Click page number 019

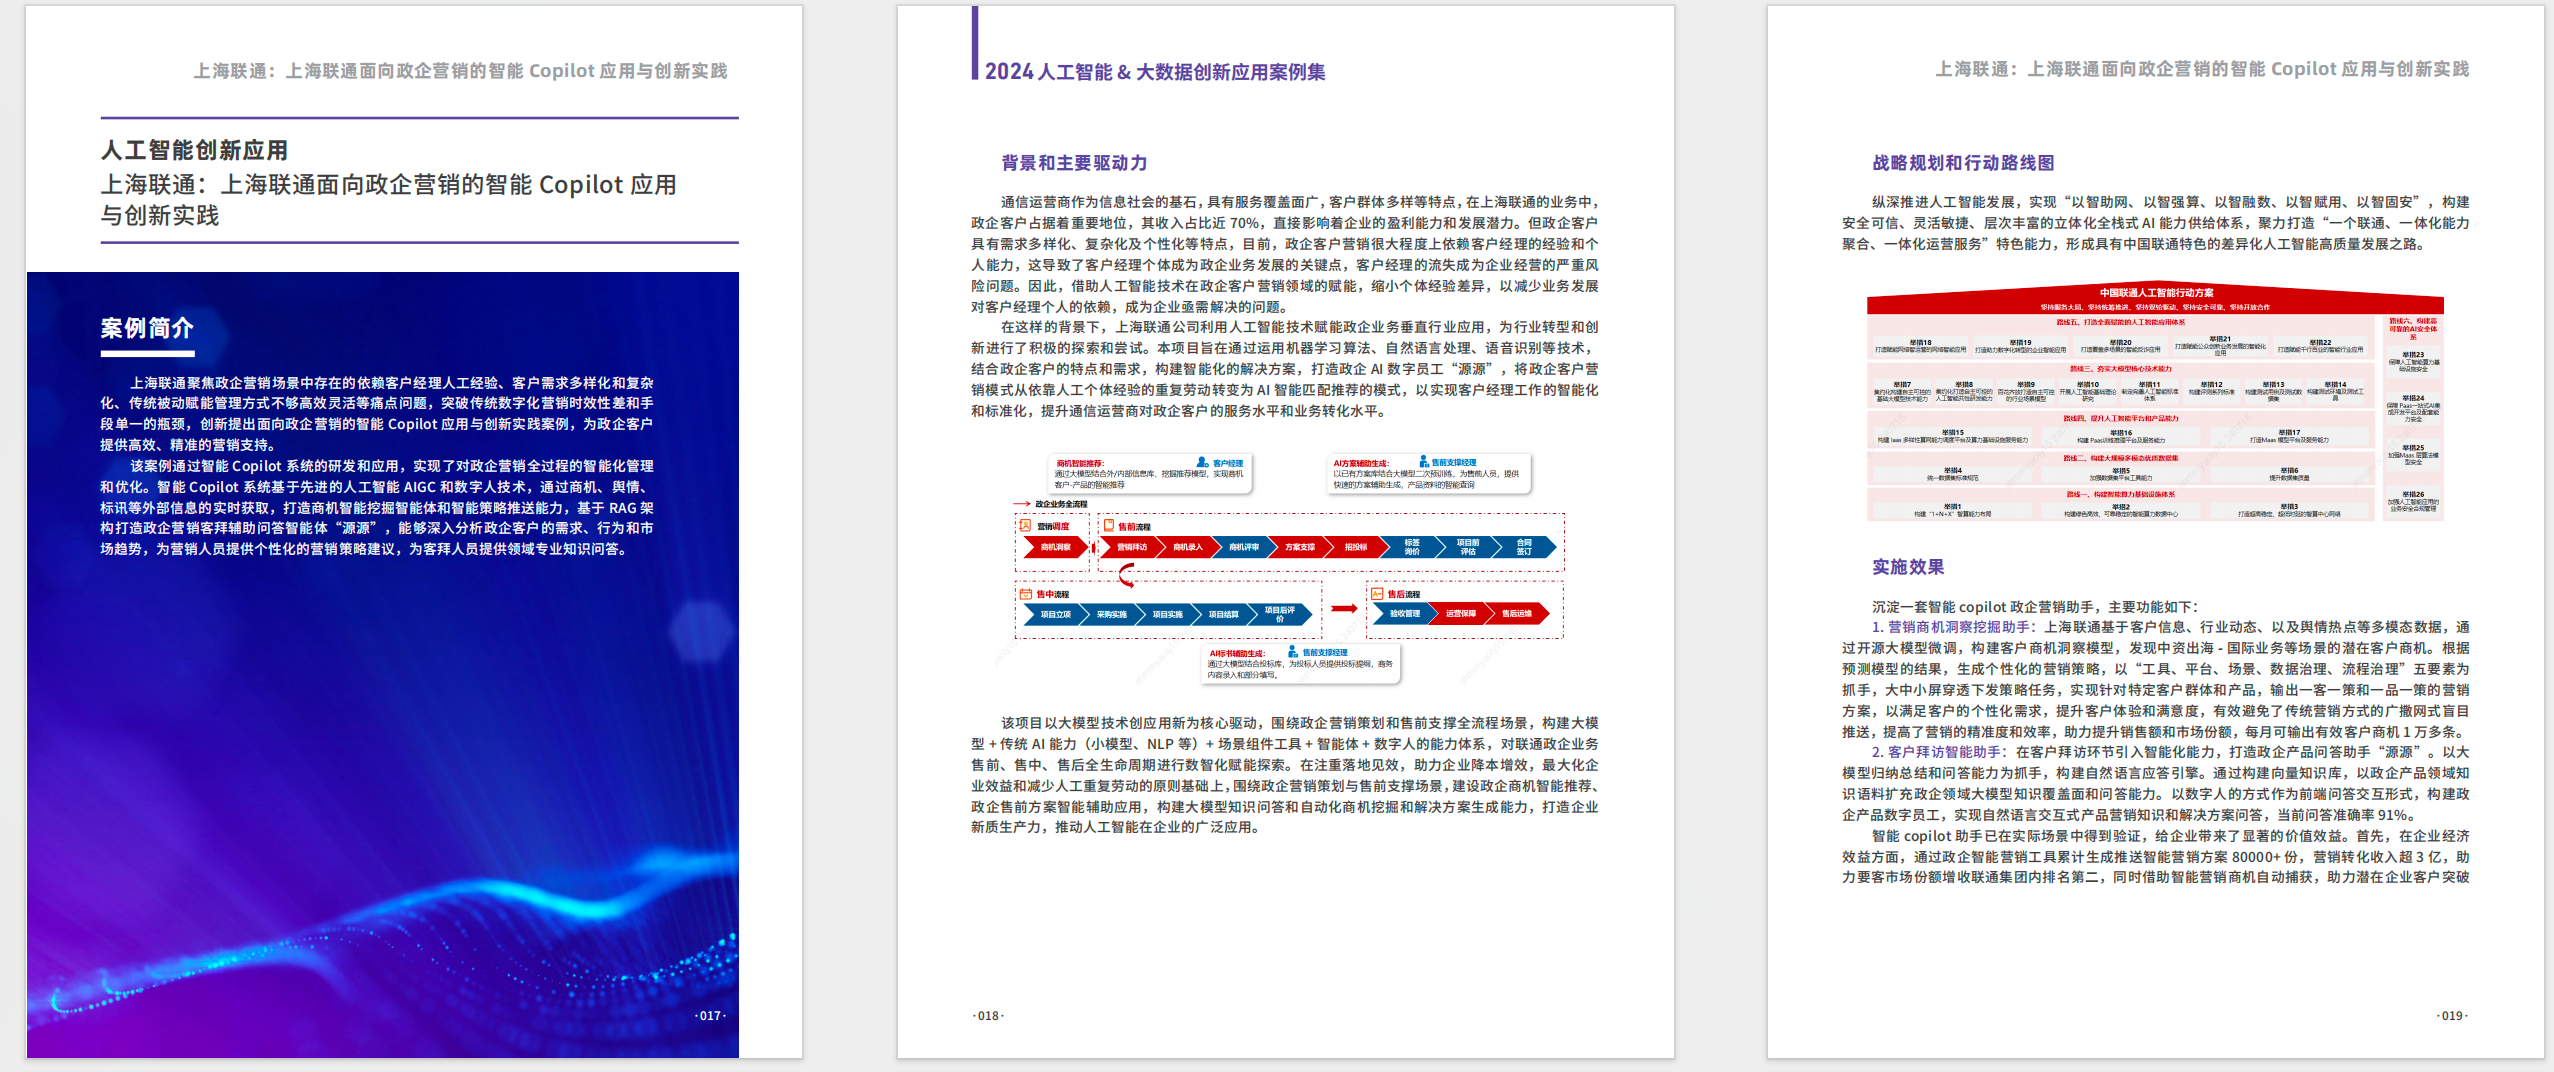click(x=2452, y=1015)
